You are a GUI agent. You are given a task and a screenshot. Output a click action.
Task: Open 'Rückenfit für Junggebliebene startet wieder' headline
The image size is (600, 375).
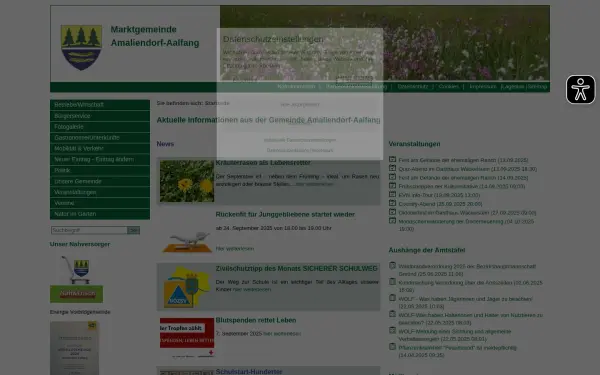285,214
